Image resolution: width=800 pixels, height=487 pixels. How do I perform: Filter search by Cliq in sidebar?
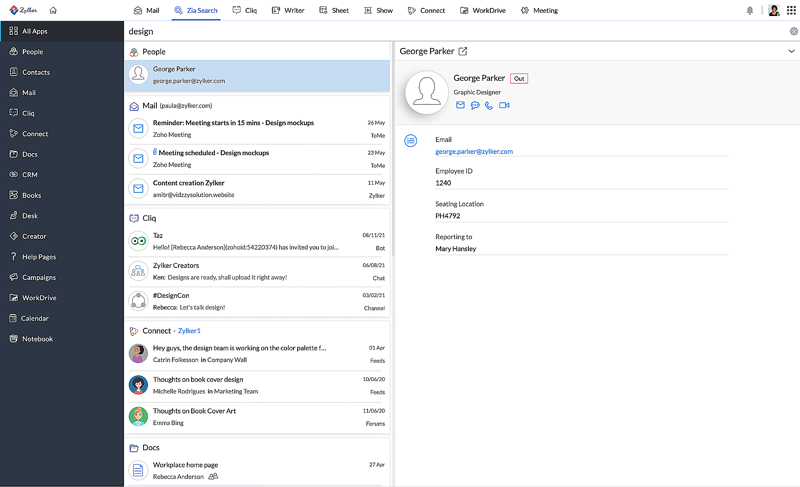[x=62, y=113]
